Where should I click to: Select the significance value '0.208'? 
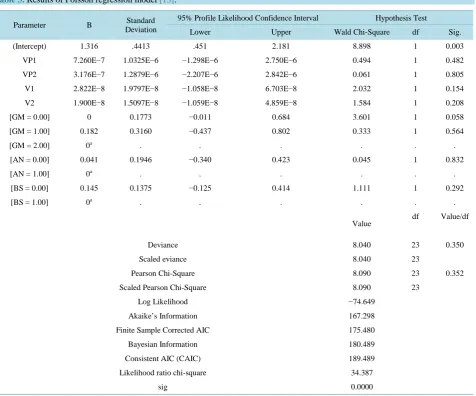[x=455, y=103]
